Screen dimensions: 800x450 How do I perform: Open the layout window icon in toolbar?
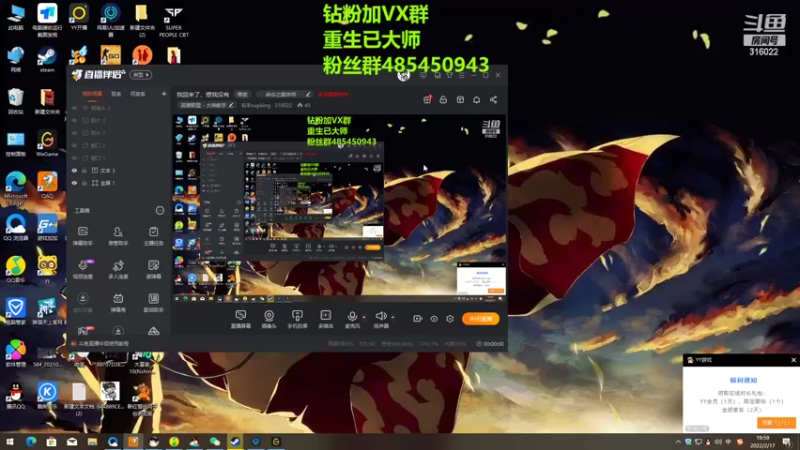[x=460, y=99]
